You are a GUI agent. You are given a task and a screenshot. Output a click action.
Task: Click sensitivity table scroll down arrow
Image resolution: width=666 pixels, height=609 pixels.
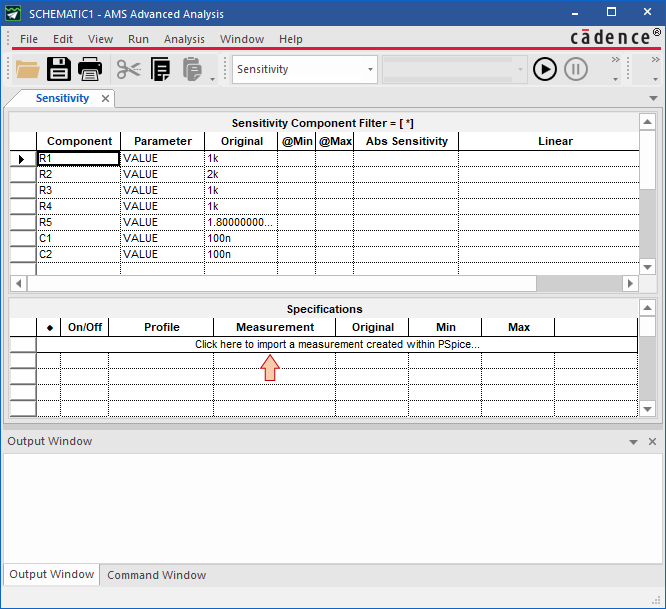tap(647, 267)
